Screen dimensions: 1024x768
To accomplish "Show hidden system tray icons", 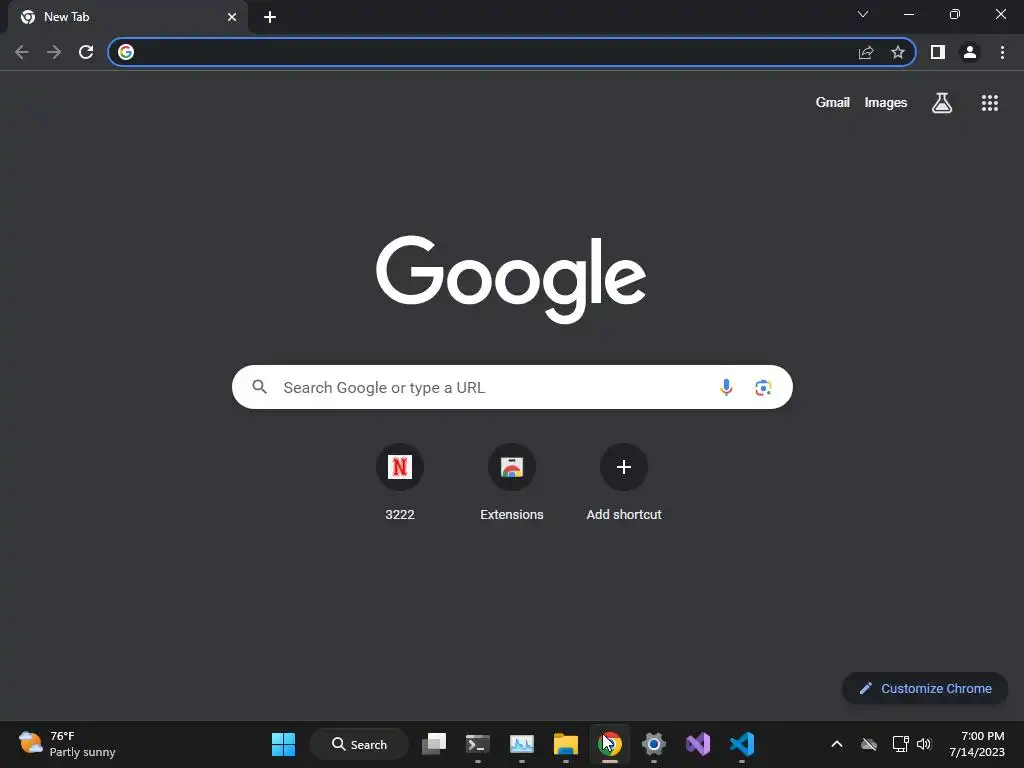I will click(x=837, y=744).
